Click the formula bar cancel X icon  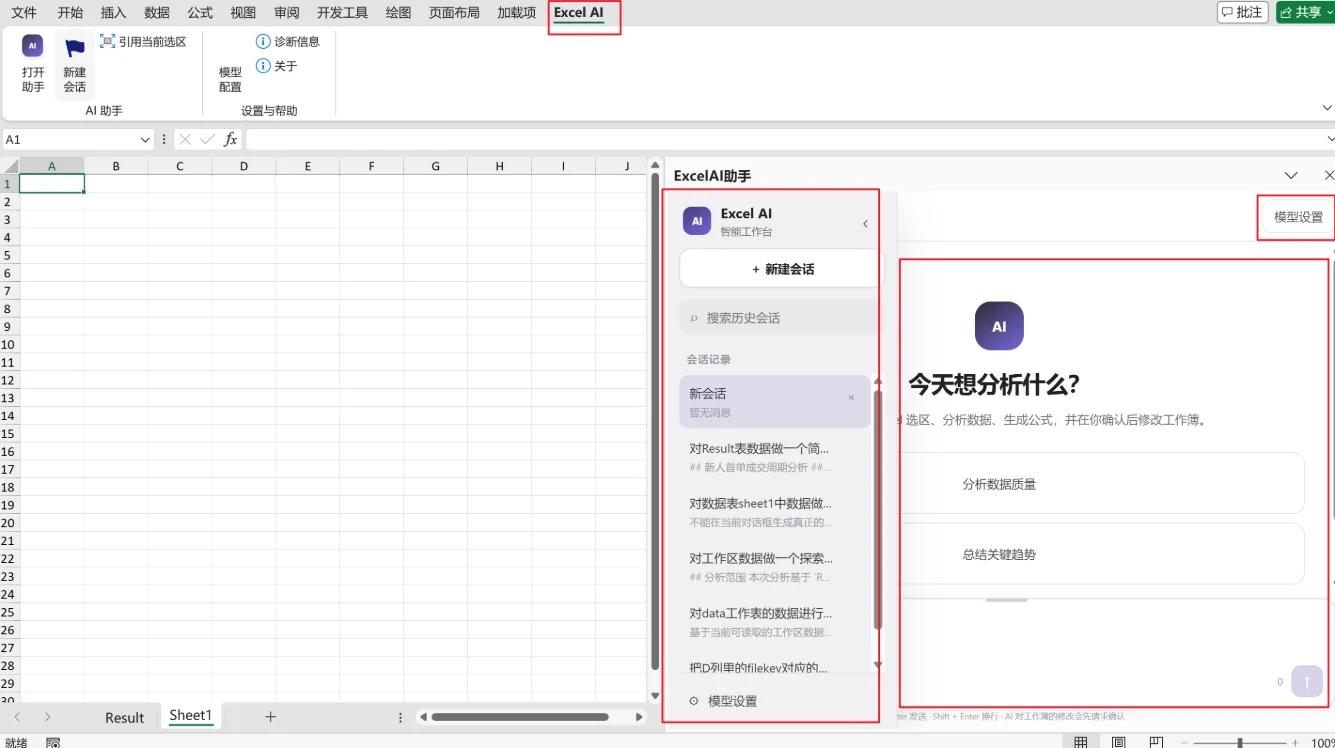[x=185, y=140]
